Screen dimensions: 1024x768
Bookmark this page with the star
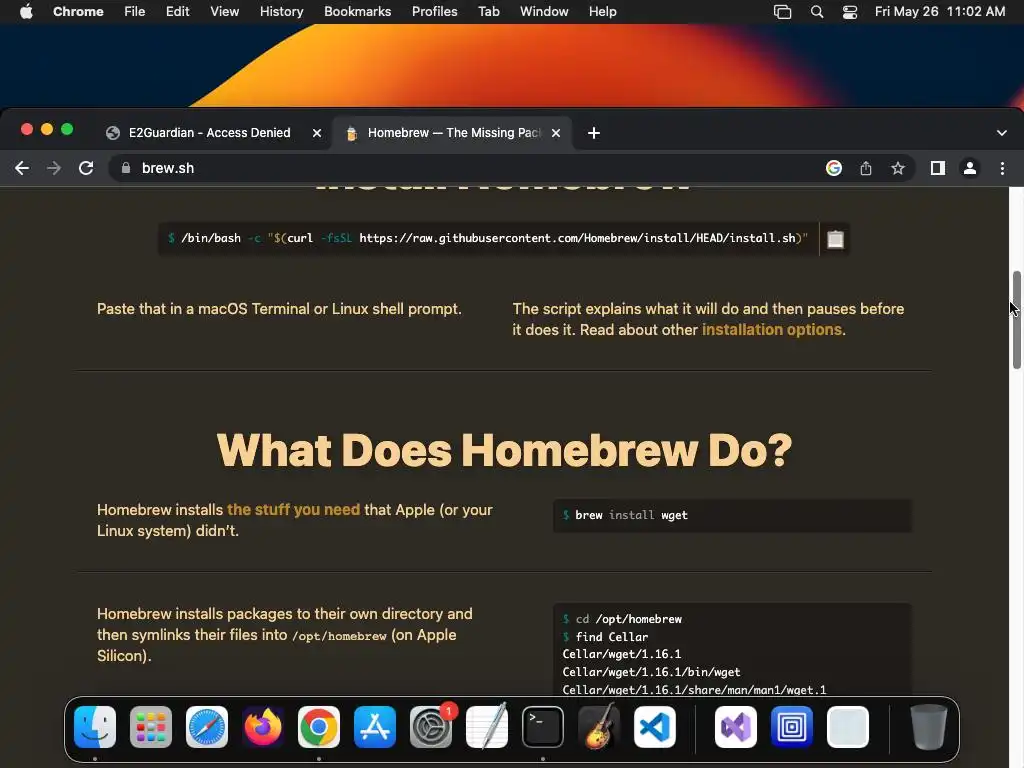coord(898,168)
